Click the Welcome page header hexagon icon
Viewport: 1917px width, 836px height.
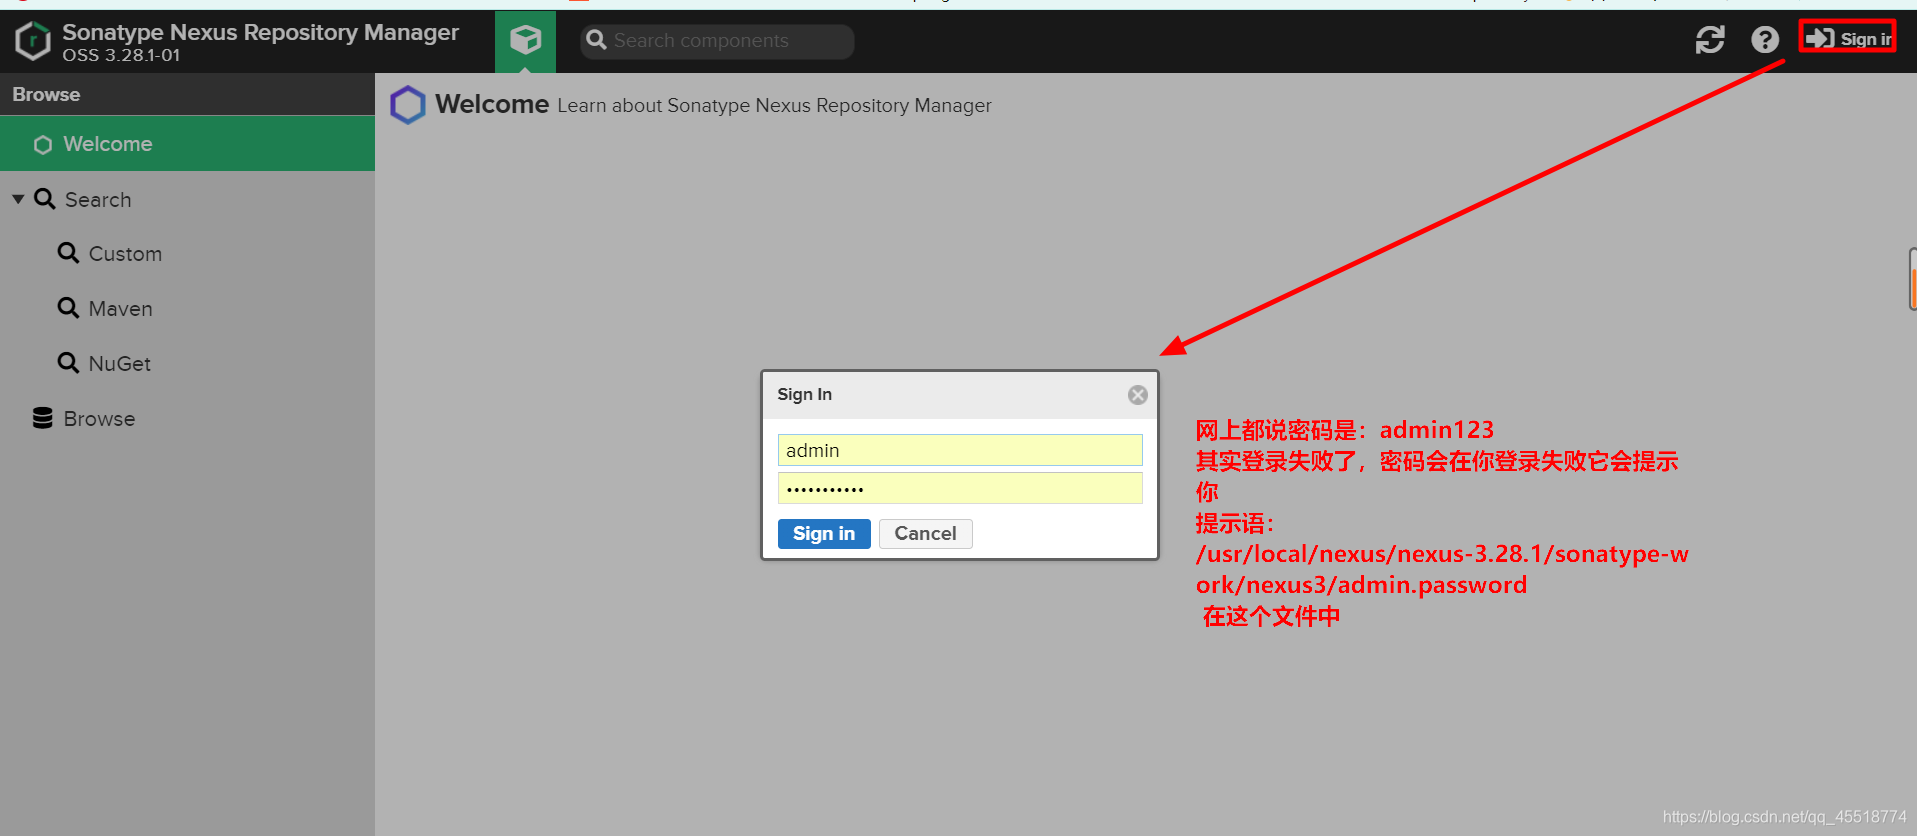408,105
